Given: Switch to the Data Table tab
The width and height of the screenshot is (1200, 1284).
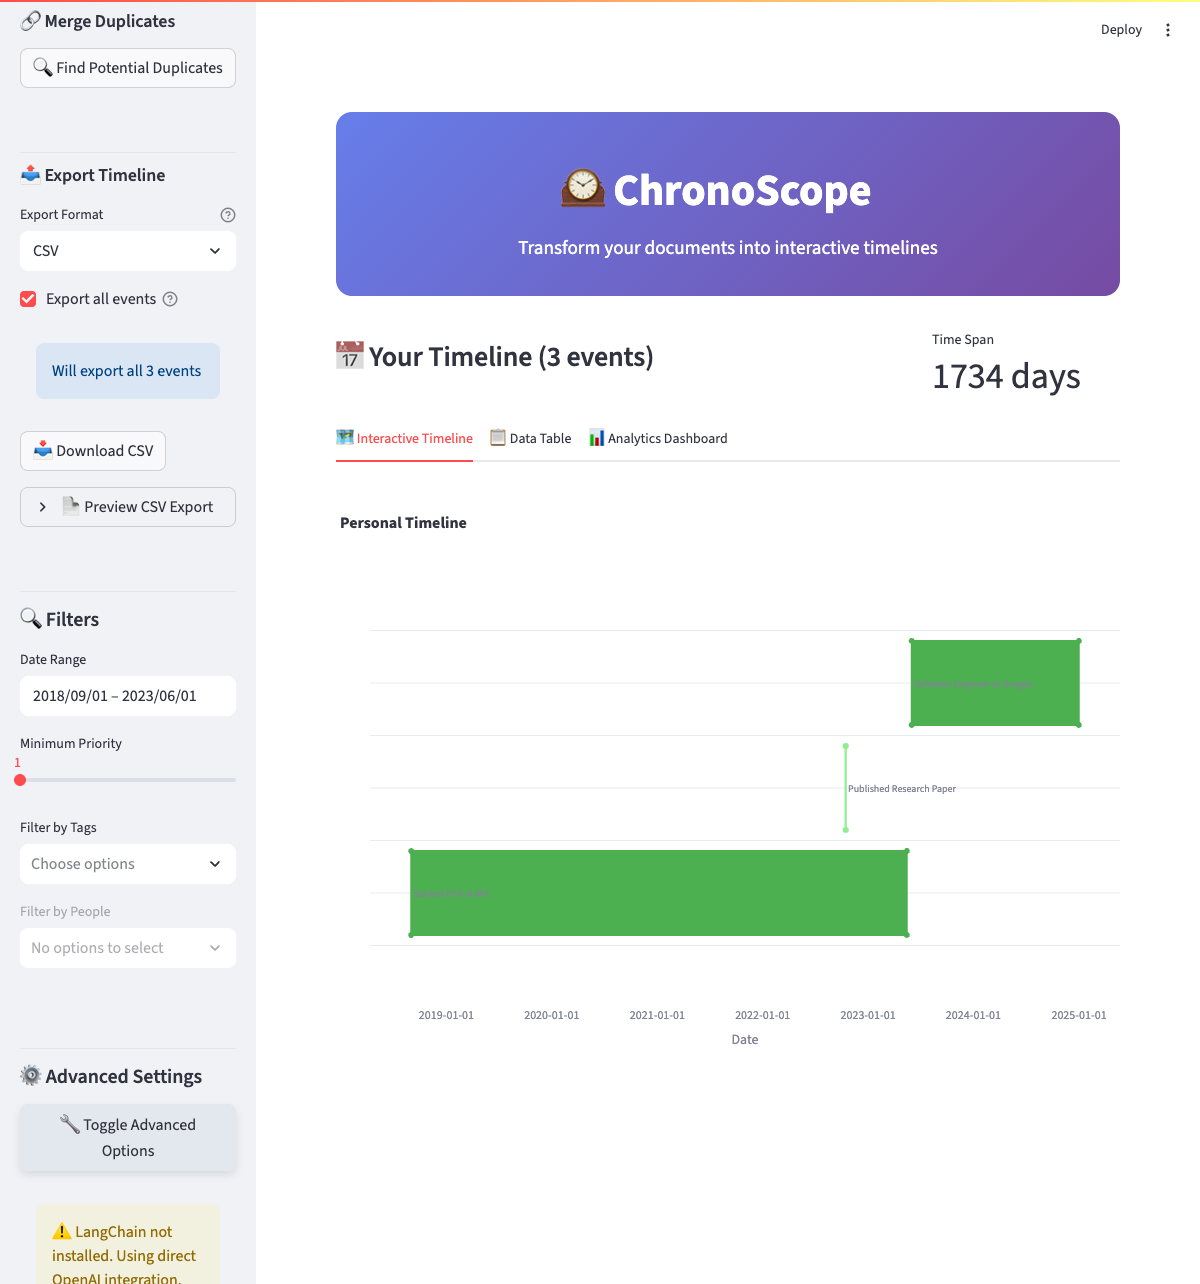Looking at the screenshot, I should (x=531, y=438).
